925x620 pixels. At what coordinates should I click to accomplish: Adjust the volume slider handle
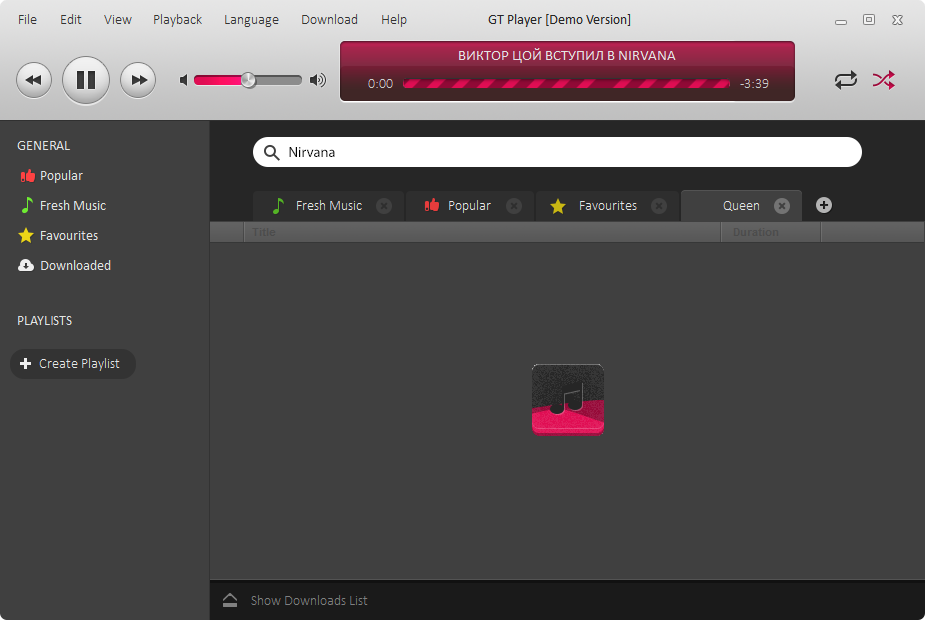(248, 80)
